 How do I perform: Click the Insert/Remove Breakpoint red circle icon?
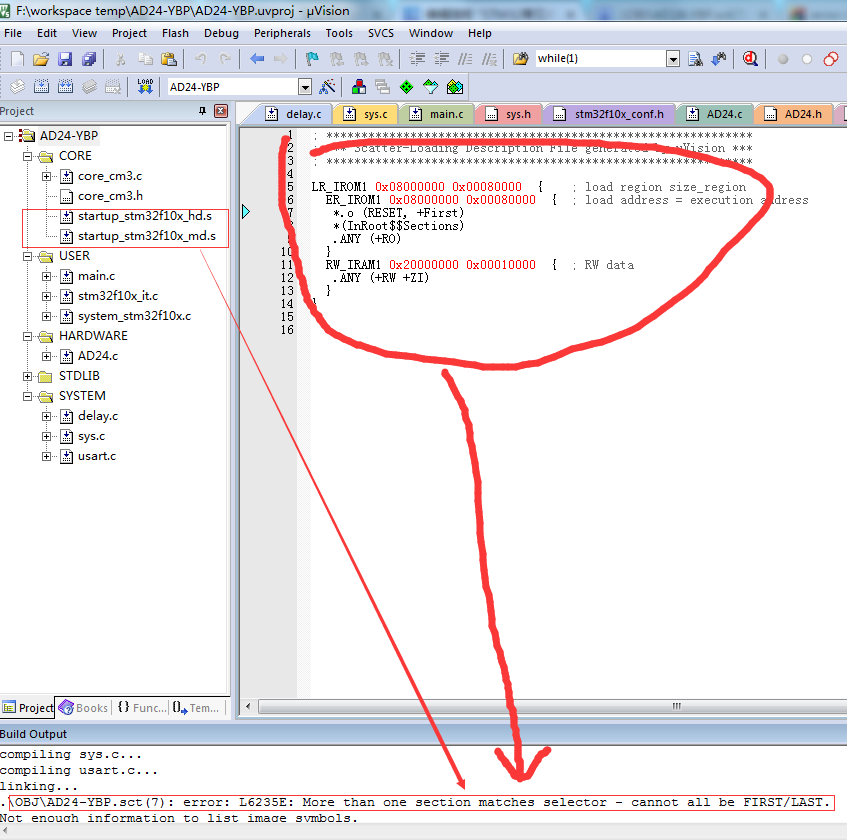(783, 59)
